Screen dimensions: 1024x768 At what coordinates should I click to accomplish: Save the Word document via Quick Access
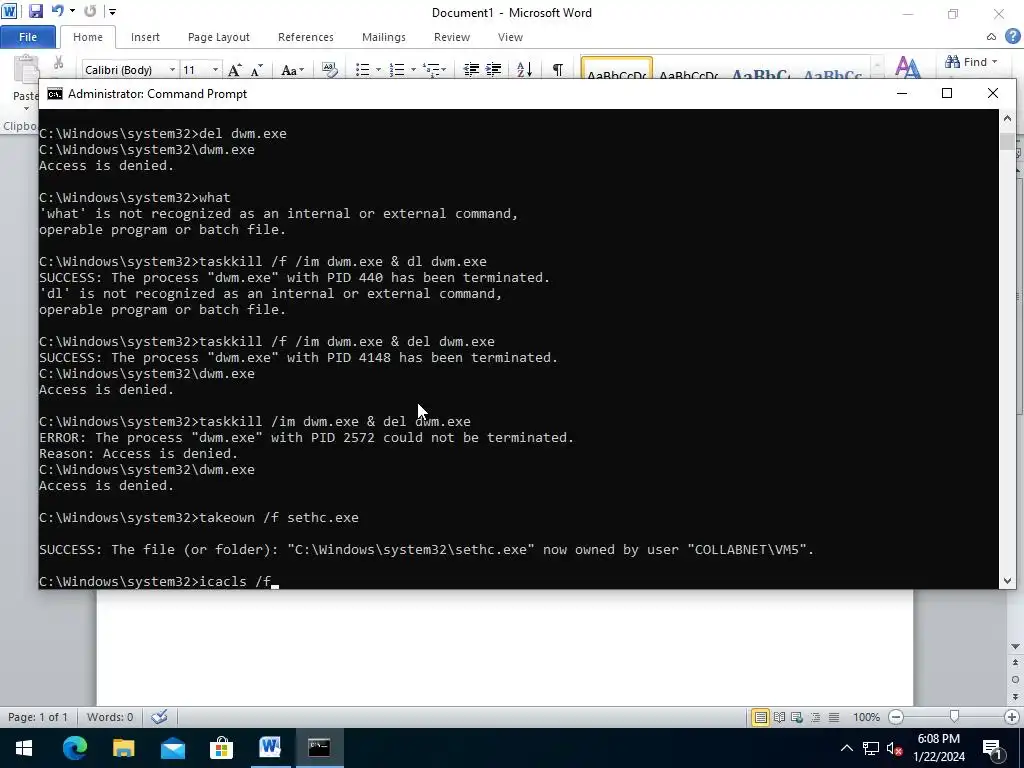[35, 11]
